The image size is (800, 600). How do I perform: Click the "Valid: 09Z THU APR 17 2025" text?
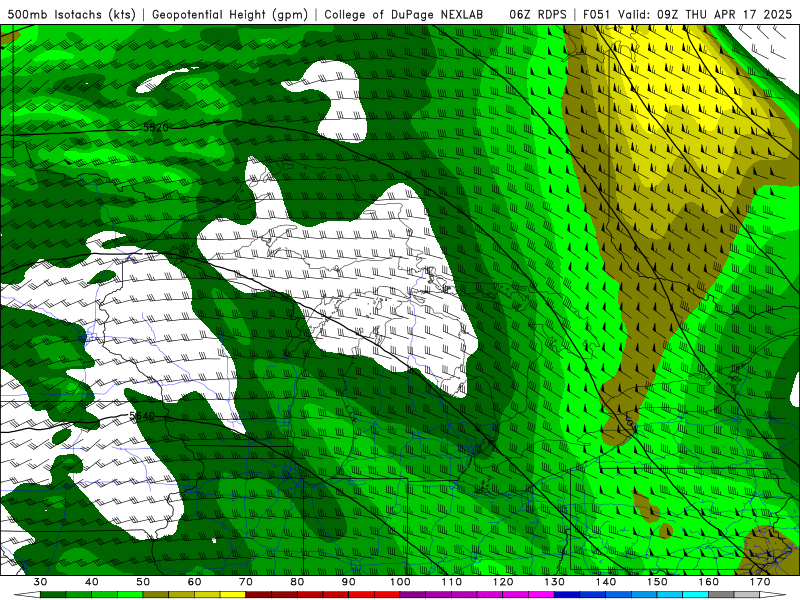[x=705, y=15]
